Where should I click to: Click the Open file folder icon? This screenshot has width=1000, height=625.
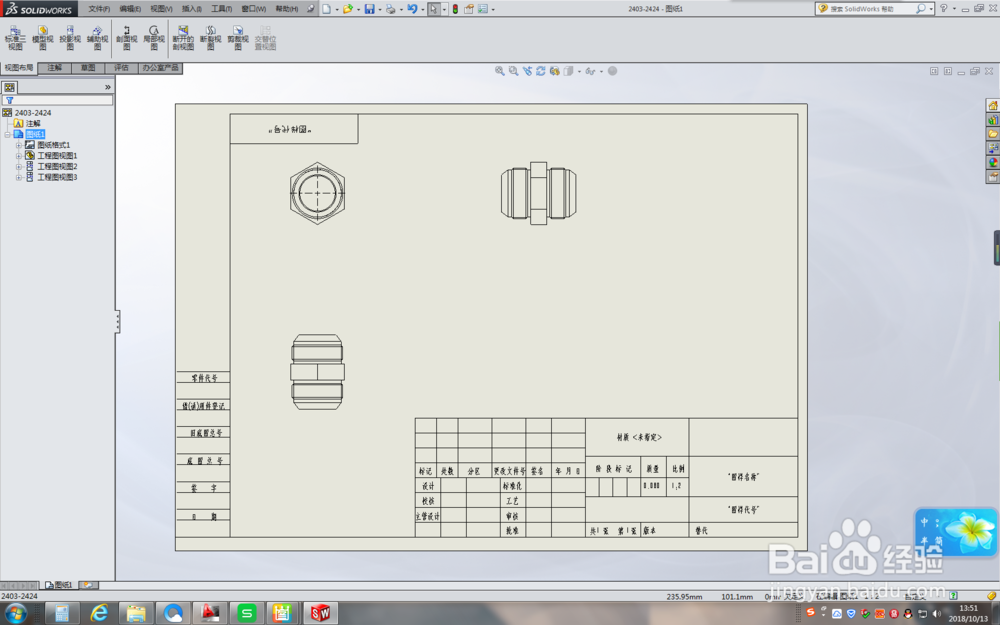click(348, 9)
